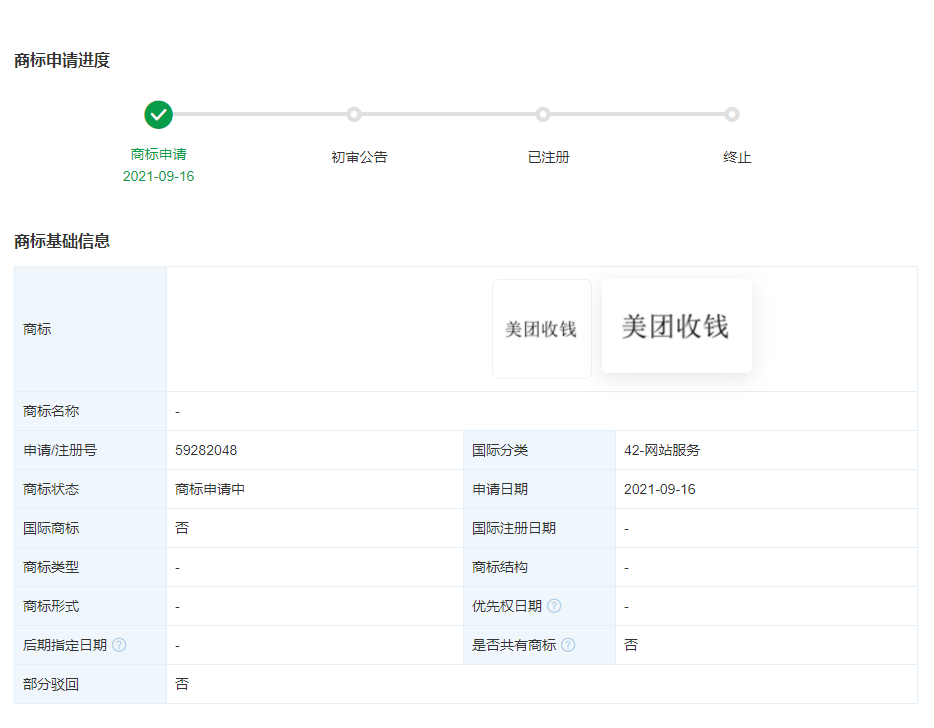The height and width of the screenshot is (728, 934).
Task: Select the registration number 59282048
Action: tap(206, 450)
